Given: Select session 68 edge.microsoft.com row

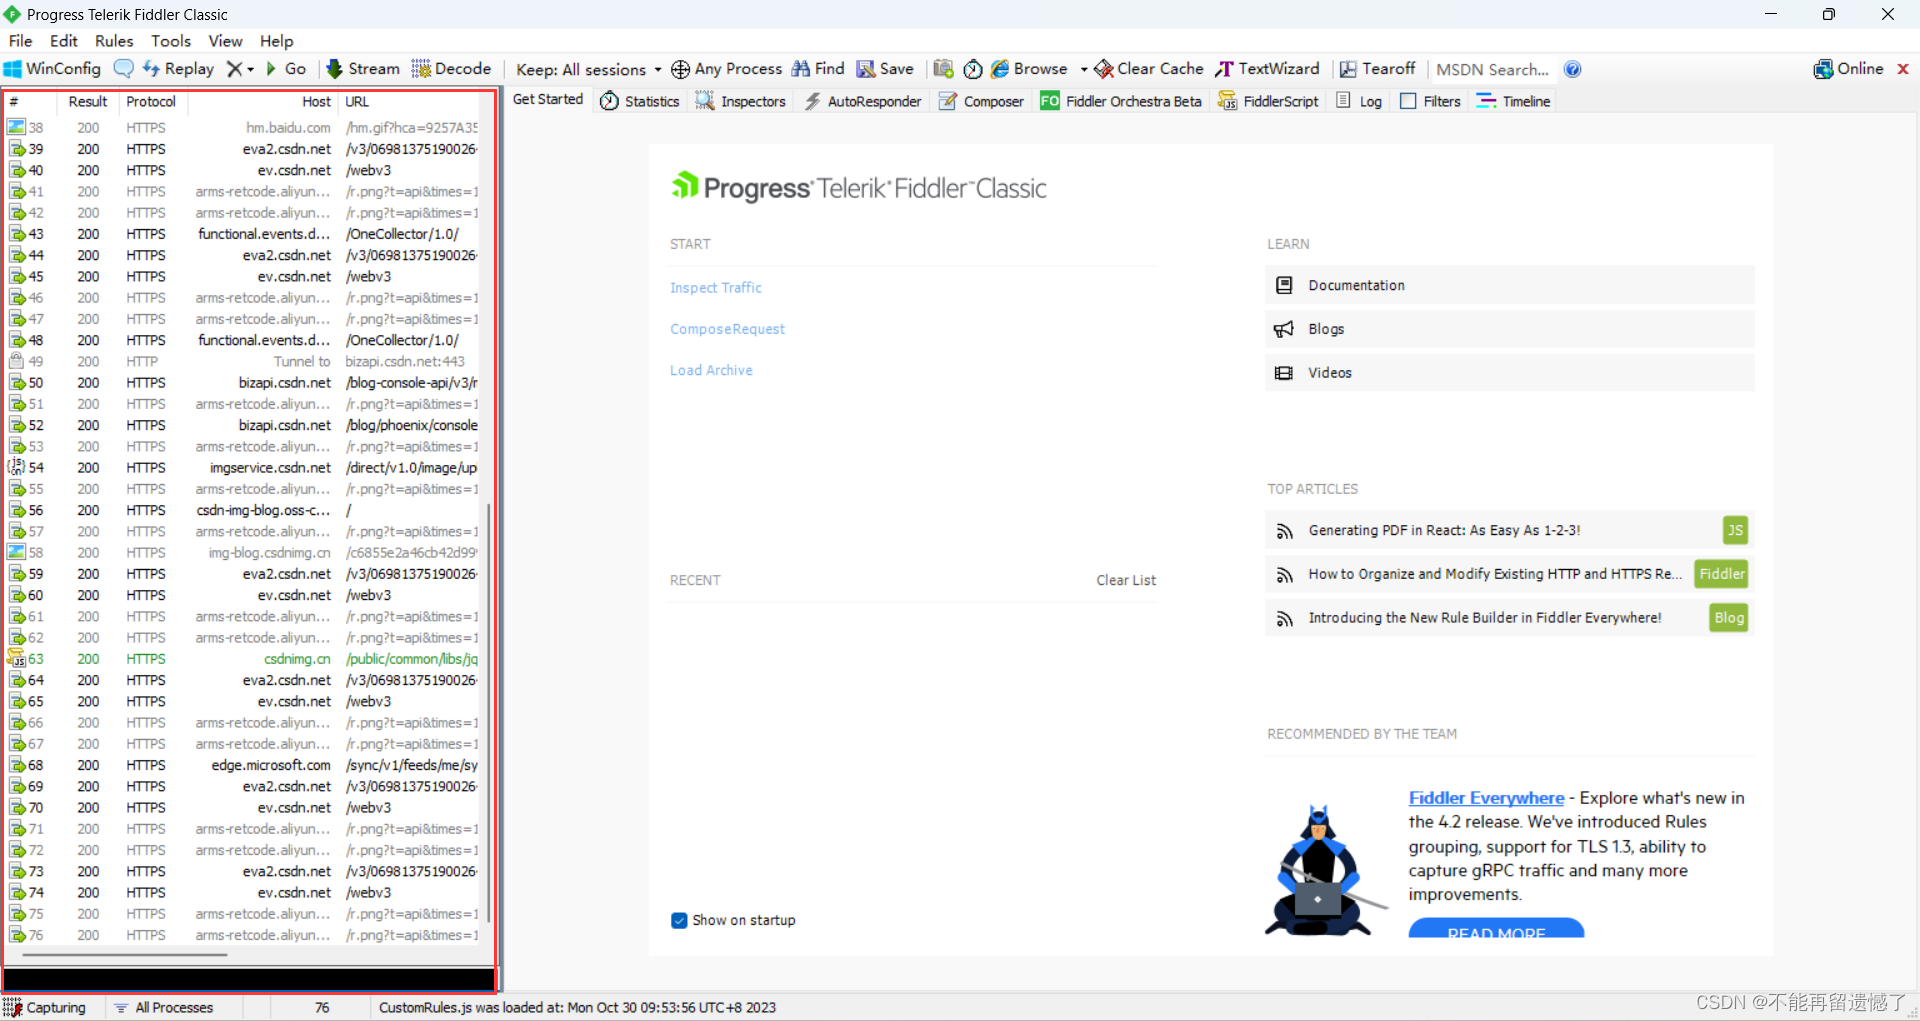Looking at the screenshot, I should point(243,765).
